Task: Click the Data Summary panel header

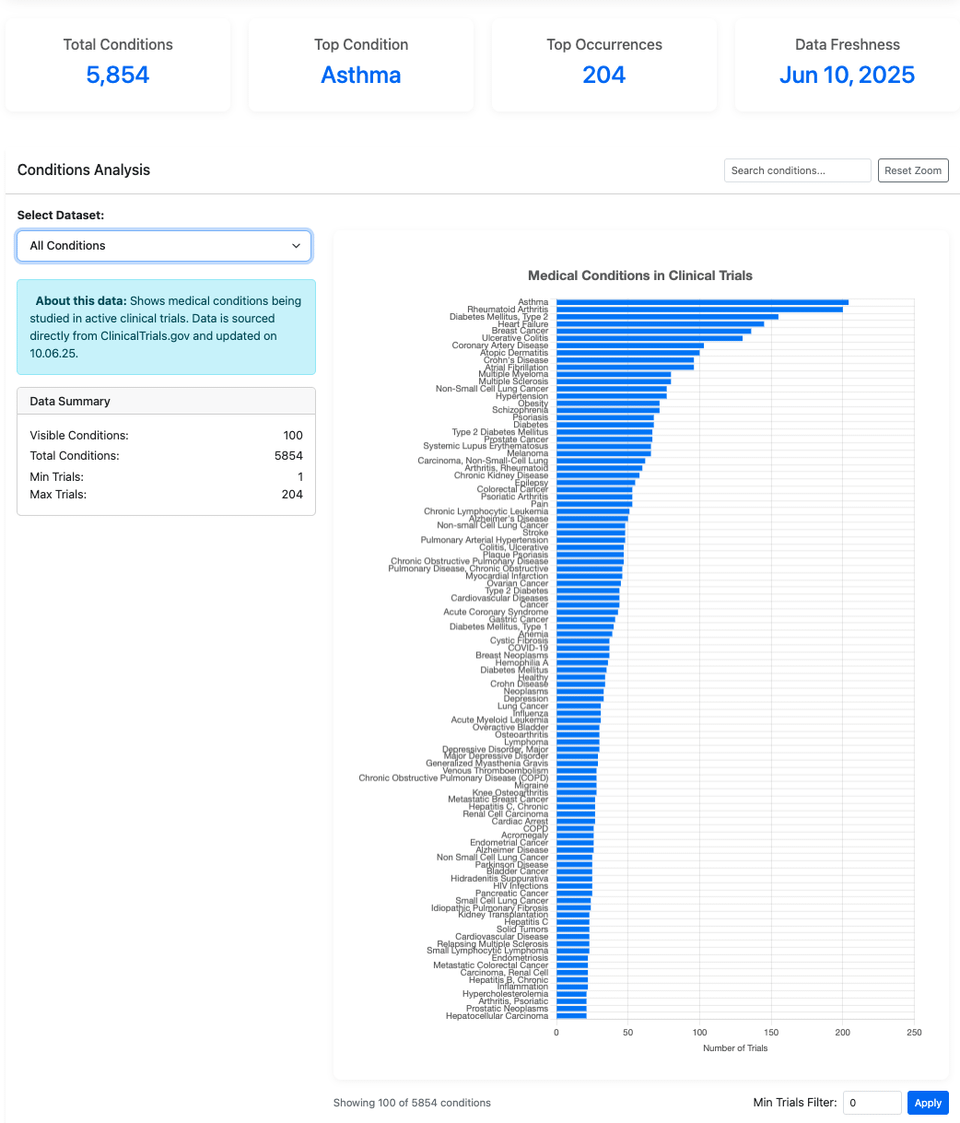Action: (166, 401)
